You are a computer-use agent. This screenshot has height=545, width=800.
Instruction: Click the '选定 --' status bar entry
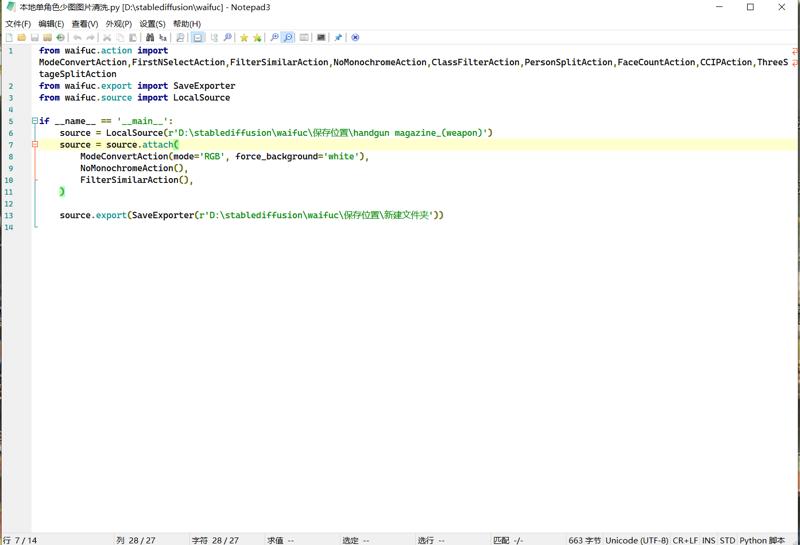[x=356, y=540]
